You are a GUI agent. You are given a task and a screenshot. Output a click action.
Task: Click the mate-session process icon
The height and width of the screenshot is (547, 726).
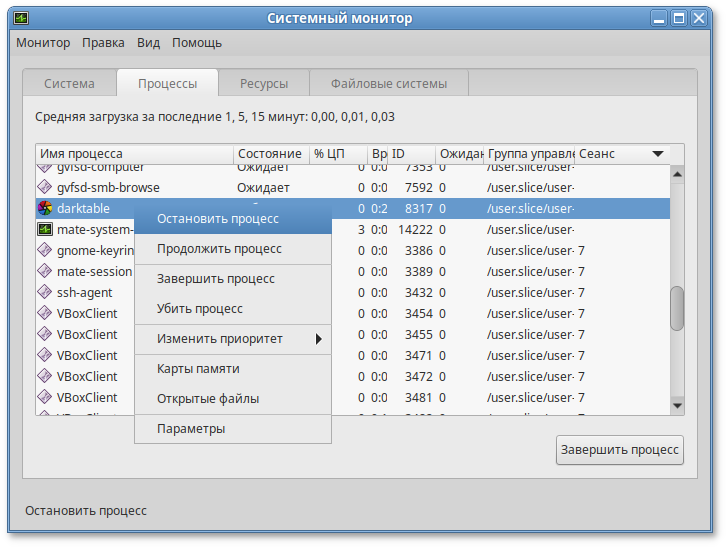45,271
